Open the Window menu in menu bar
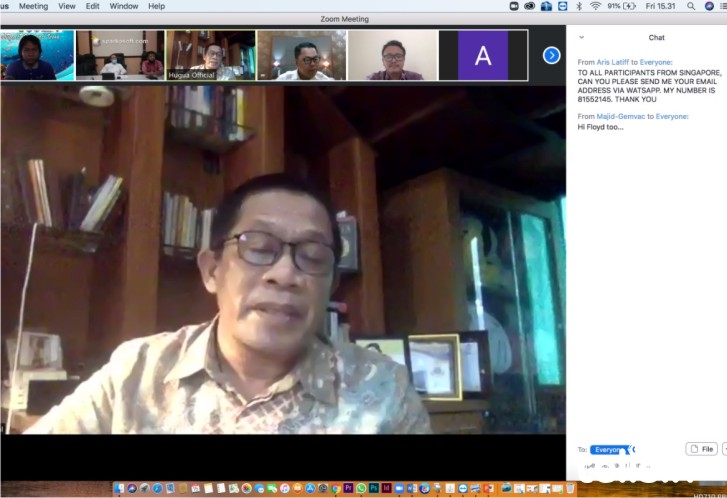727x498 pixels. pos(124,6)
